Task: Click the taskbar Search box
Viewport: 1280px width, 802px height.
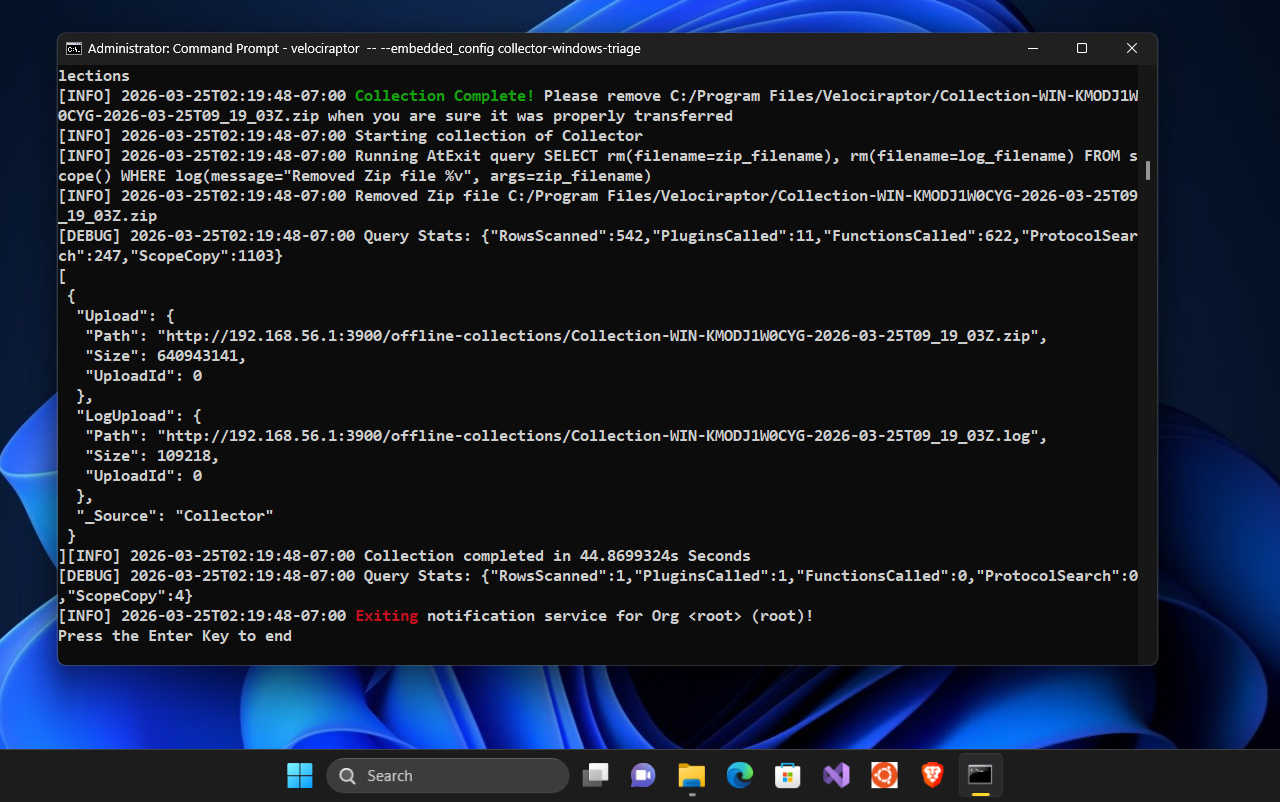Action: pos(448,776)
